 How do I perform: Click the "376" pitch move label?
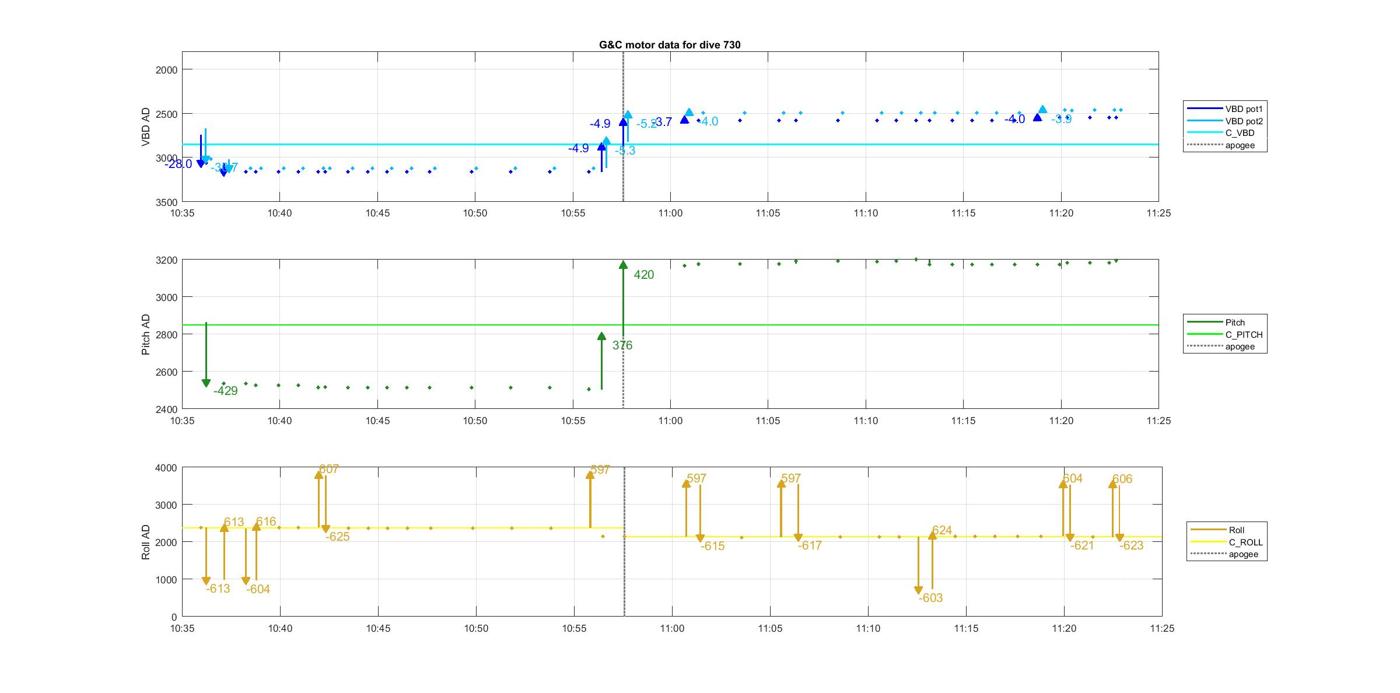[622, 346]
